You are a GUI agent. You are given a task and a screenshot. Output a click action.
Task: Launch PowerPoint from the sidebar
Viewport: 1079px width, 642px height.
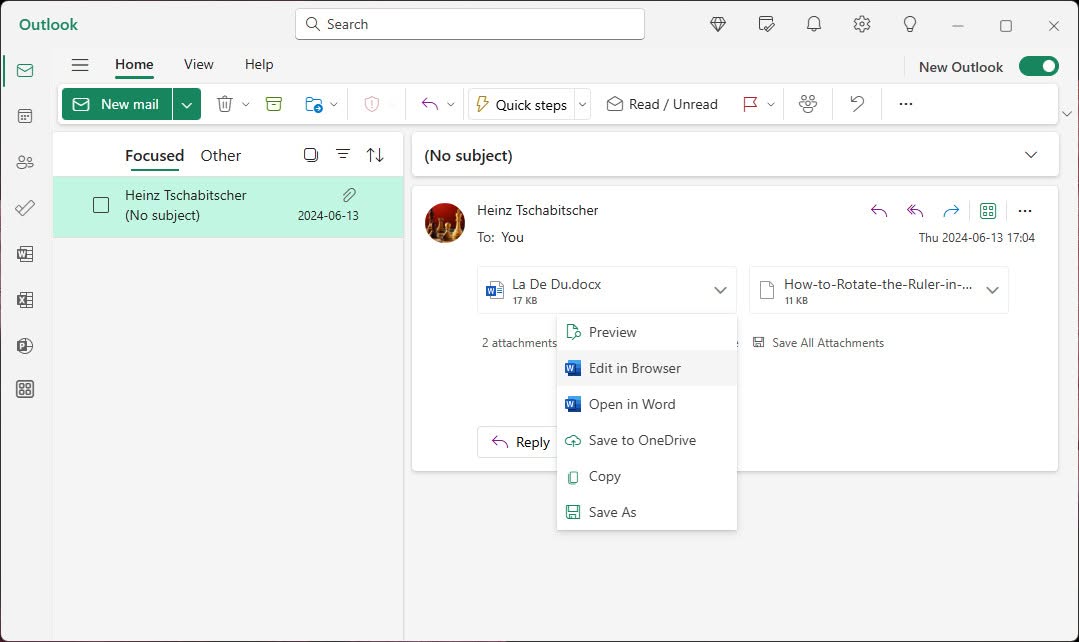(25, 345)
